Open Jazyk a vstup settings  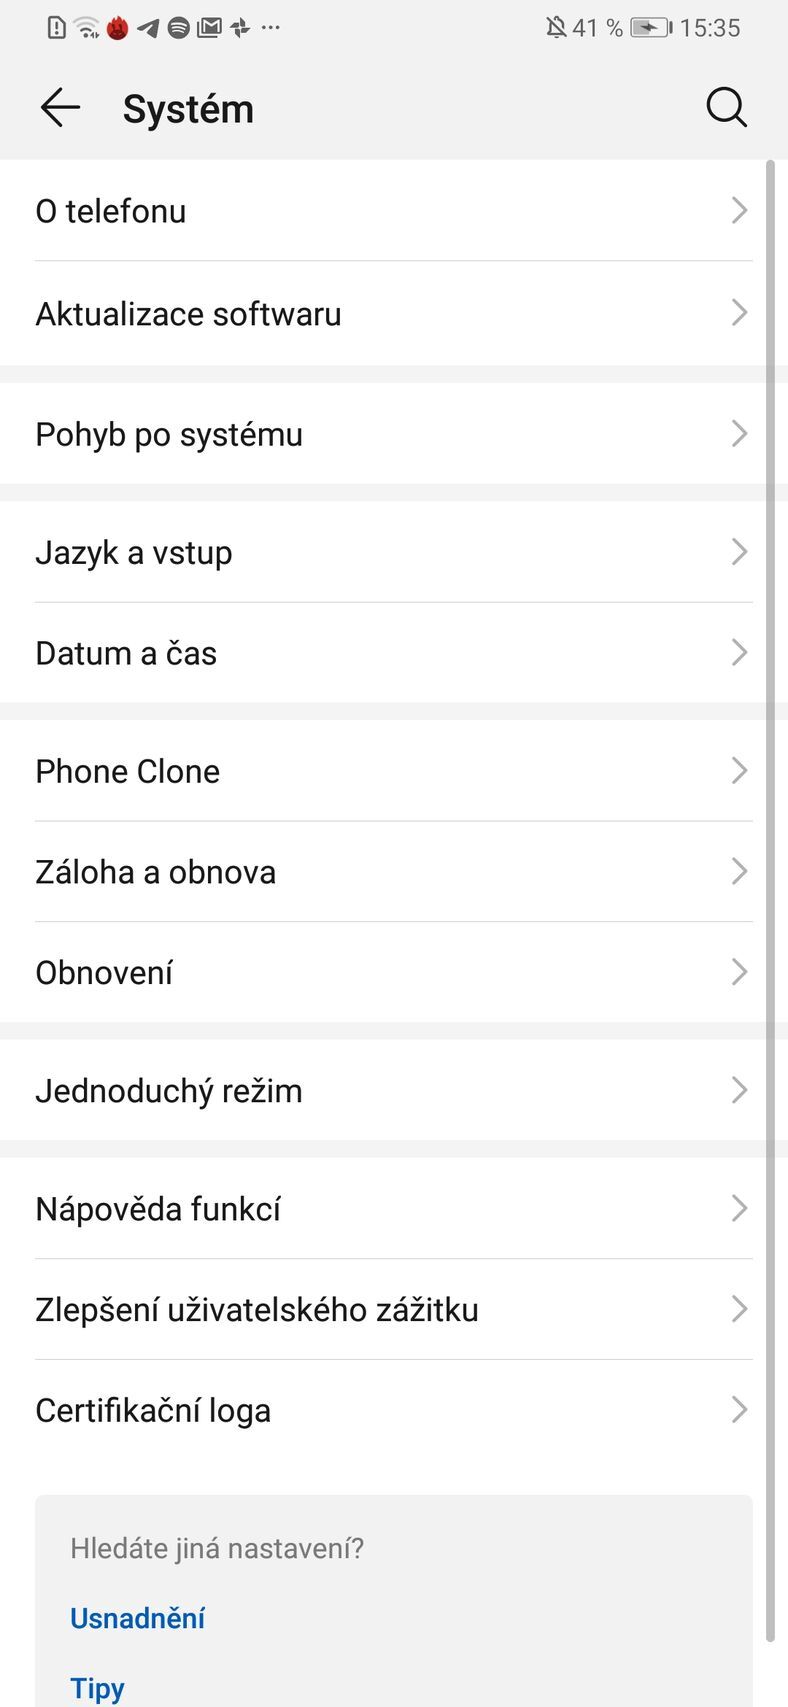[394, 552]
